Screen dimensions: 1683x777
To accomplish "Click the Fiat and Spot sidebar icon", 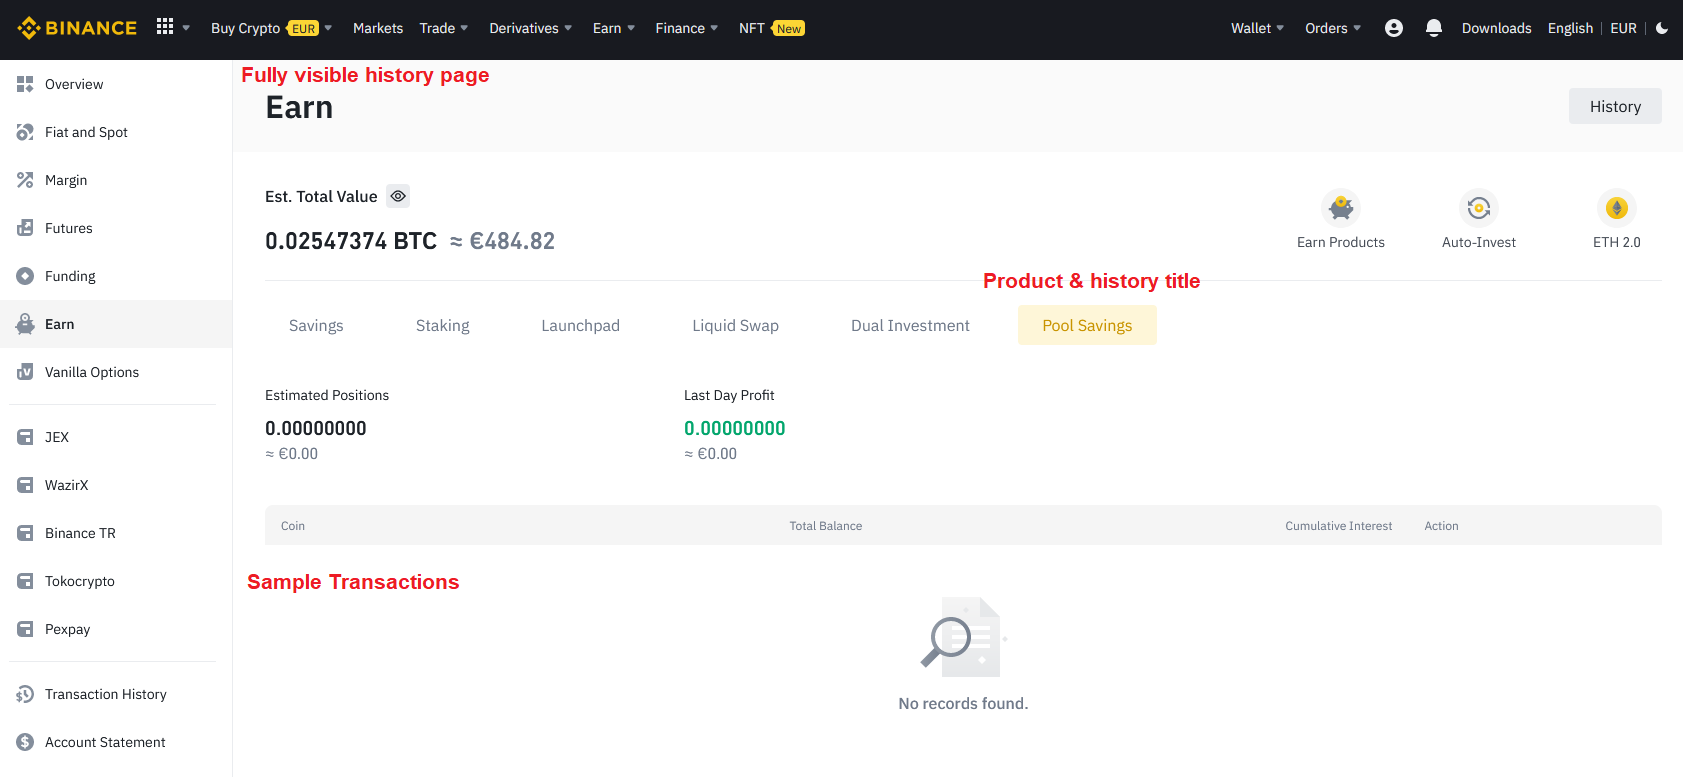I will point(25,132).
